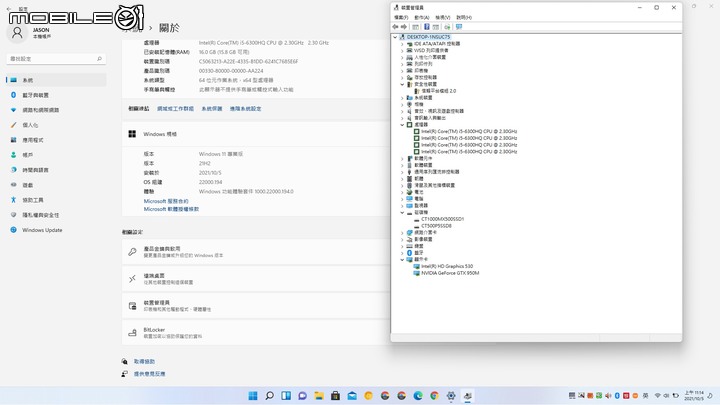
Task: Click 提供意見反應 (Give feedback) link
Action: click(x=149, y=374)
